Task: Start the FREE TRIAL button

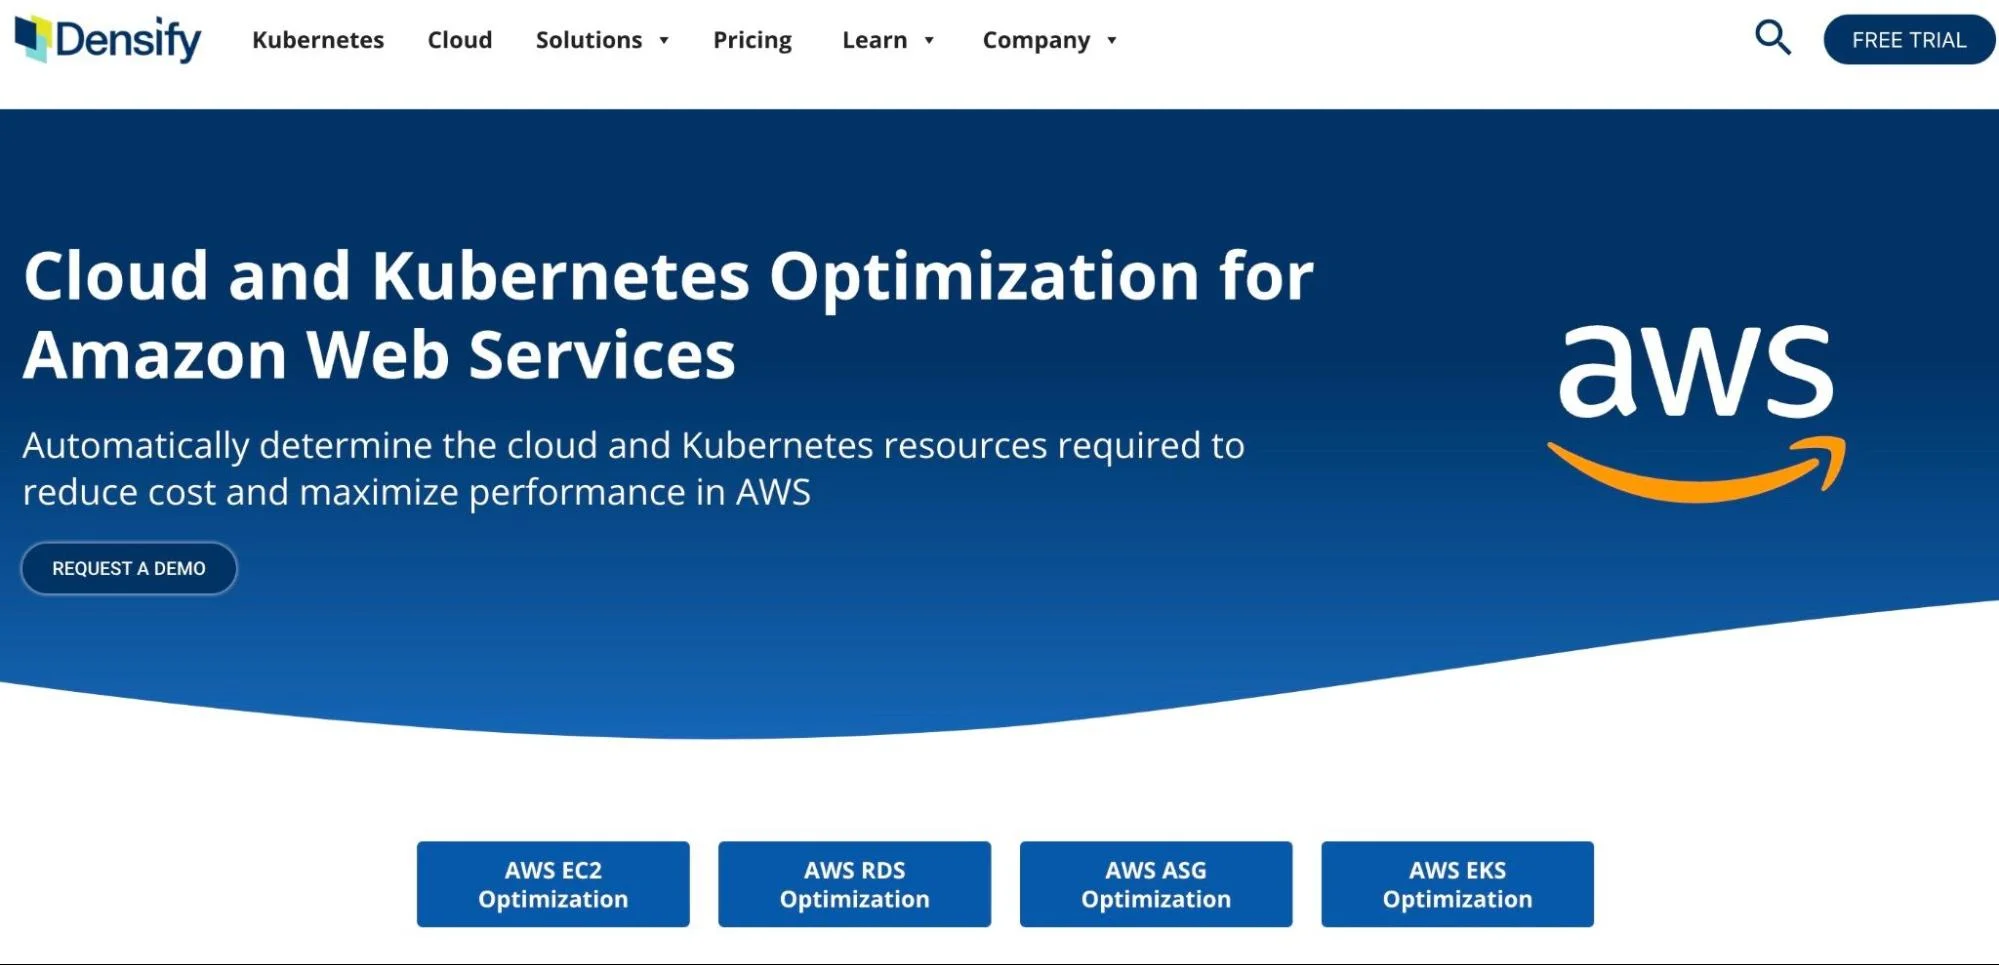Action: click(1909, 40)
